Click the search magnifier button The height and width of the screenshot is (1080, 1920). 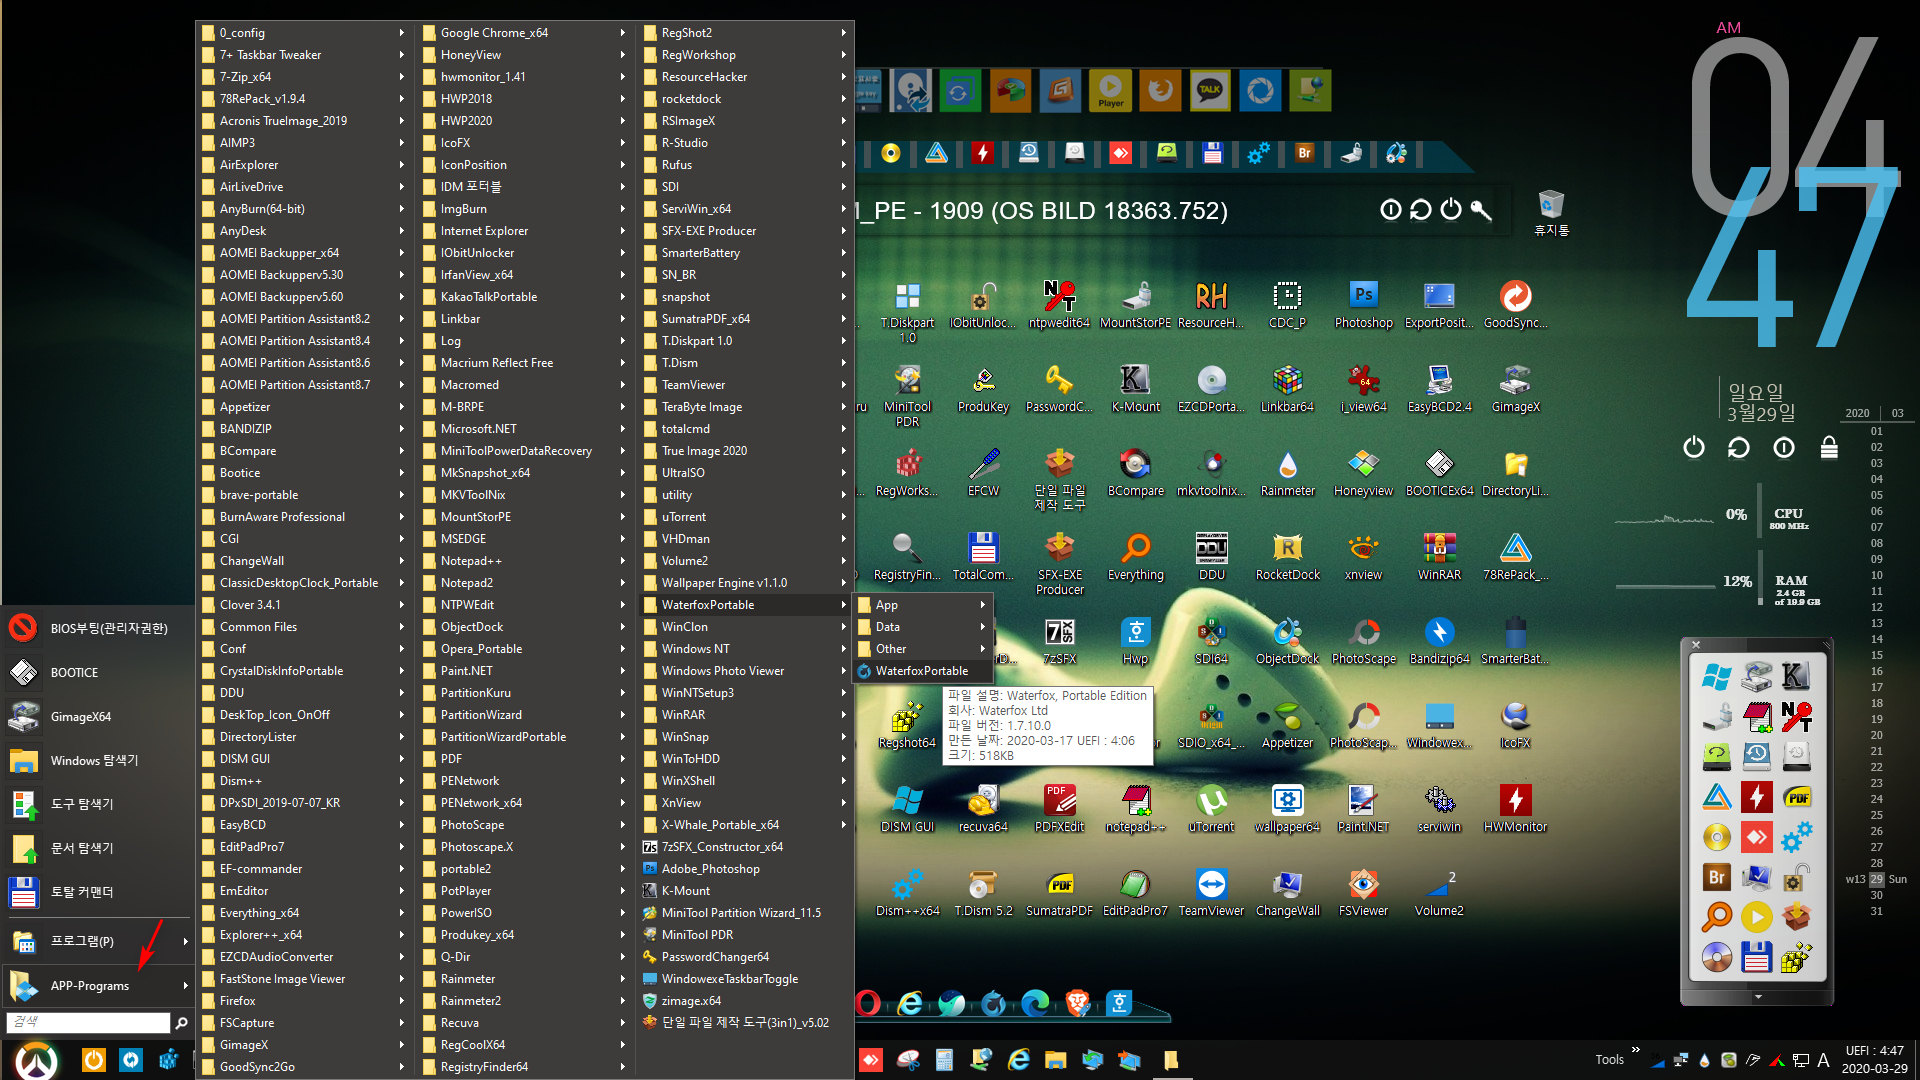coord(181,1022)
